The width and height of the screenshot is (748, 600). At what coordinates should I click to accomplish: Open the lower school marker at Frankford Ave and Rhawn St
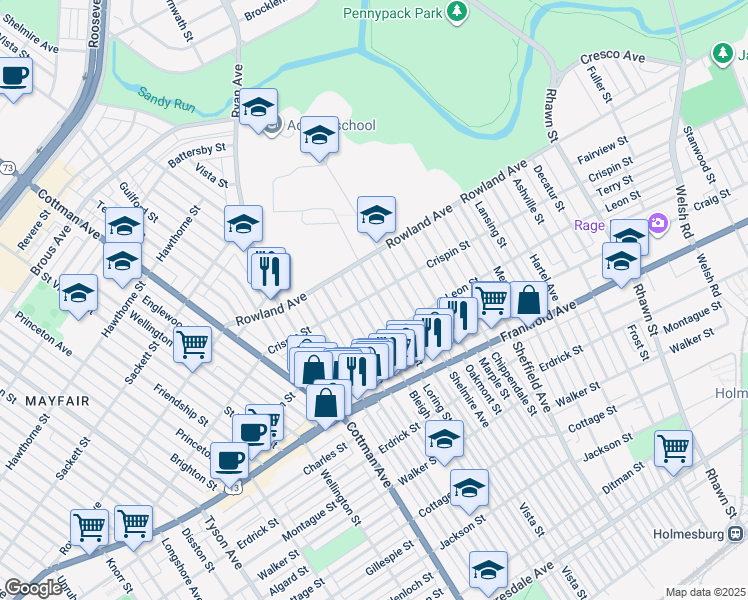point(621,262)
